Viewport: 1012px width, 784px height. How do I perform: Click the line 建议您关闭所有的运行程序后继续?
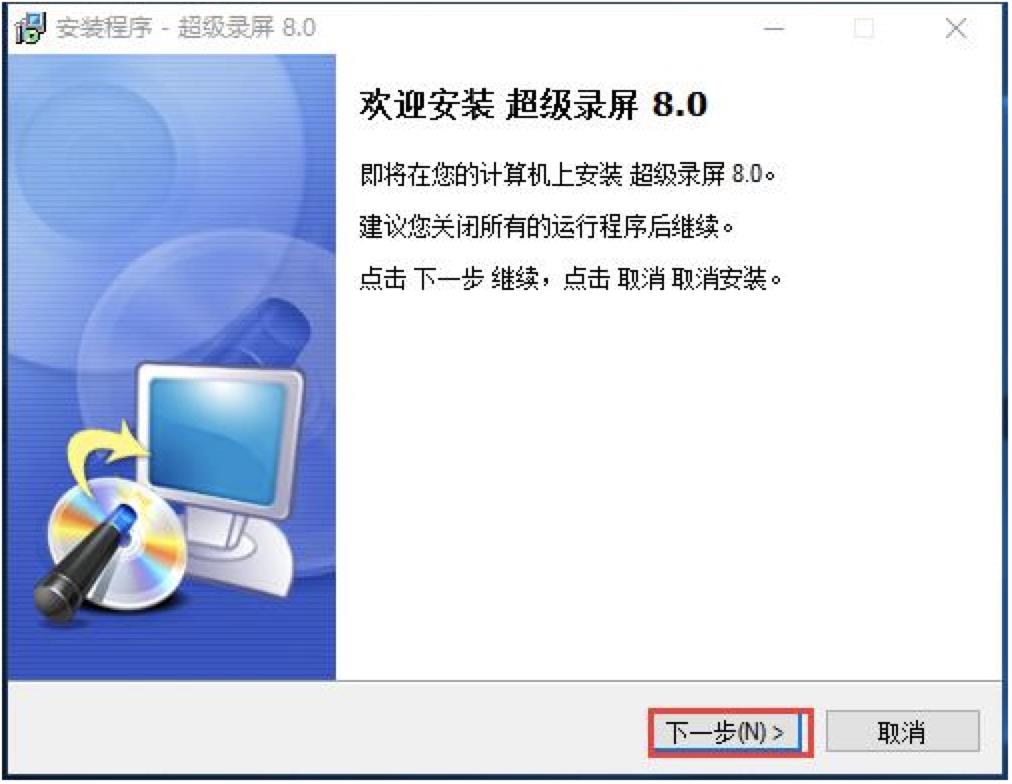(x=547, y=226)
